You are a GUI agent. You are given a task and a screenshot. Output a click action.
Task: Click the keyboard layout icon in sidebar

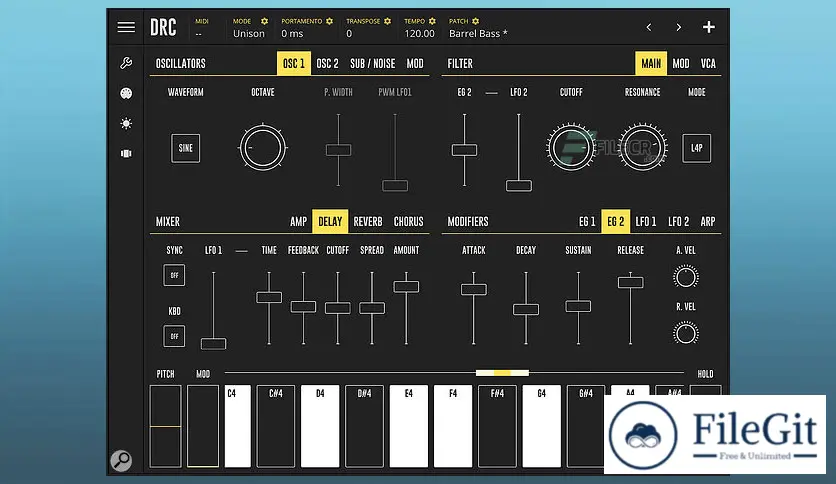[126, 154]
